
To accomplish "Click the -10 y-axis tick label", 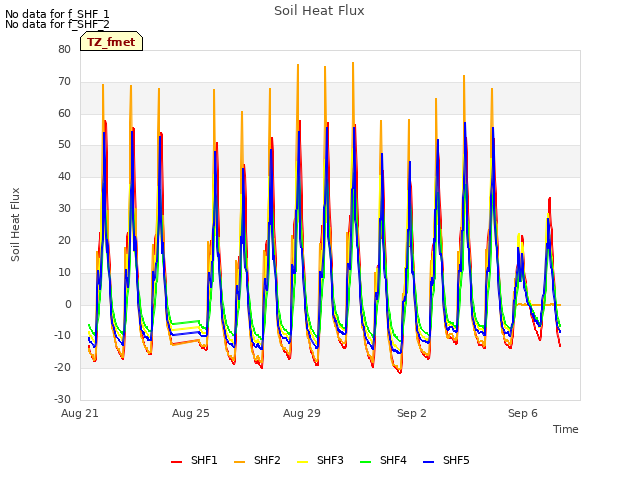I will (x=62, y=336).
